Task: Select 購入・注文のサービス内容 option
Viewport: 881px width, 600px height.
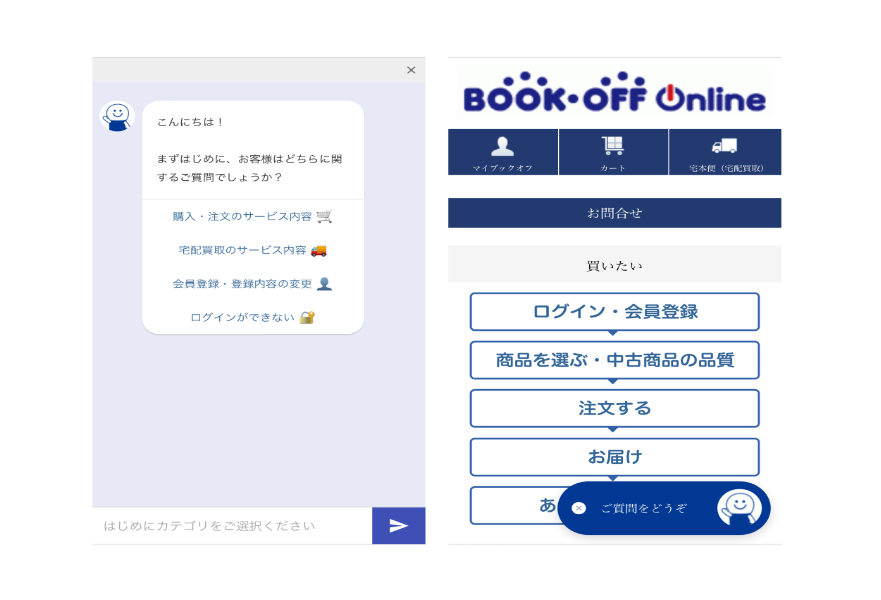Action: tap(252, 216)
